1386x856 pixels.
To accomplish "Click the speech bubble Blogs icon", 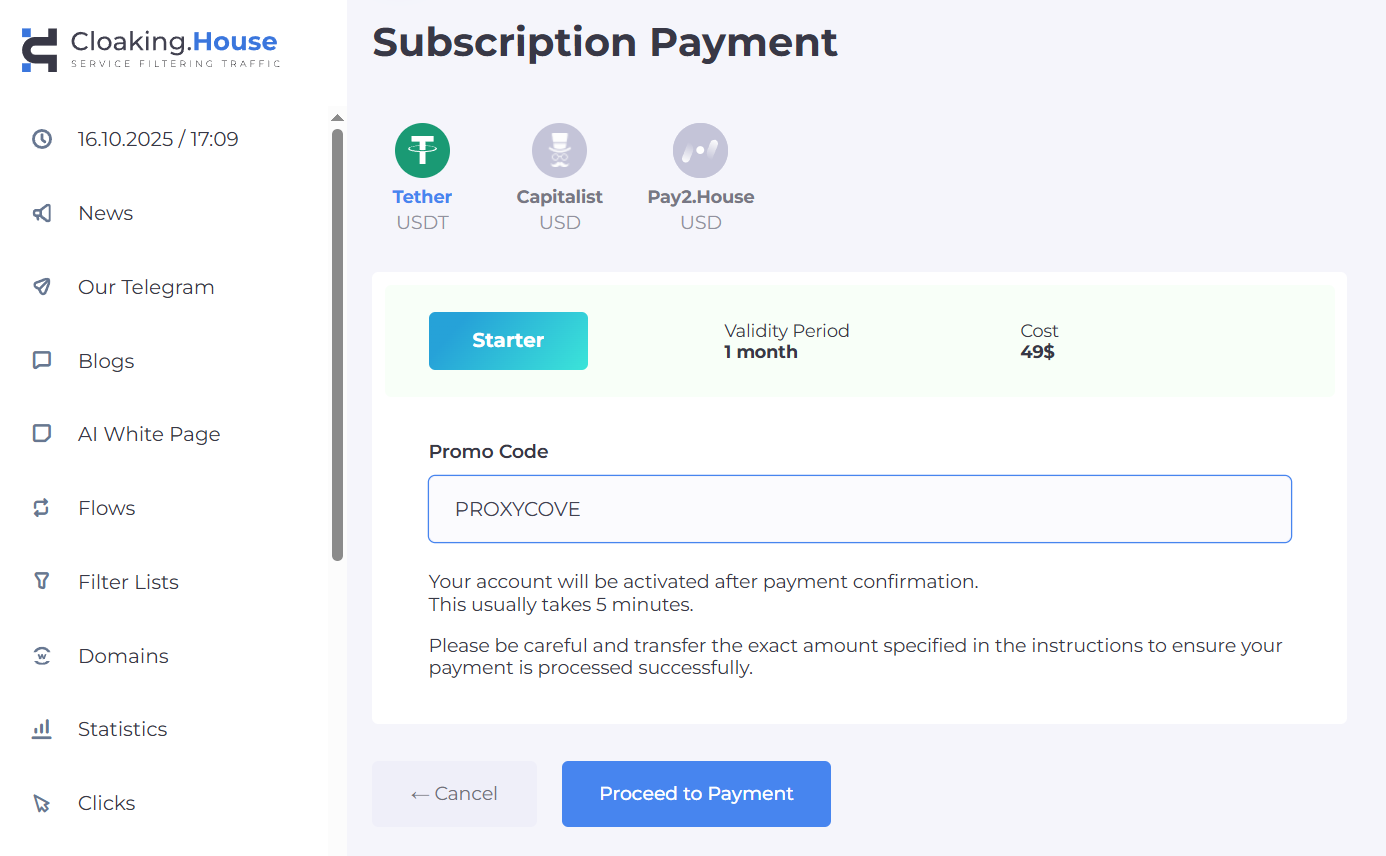I will 42,361.
